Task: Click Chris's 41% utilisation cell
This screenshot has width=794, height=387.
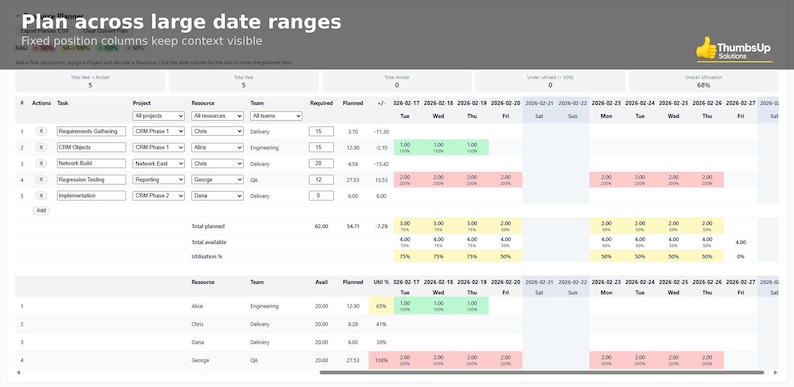Action: pyautogui.click(x=381, y=324)
